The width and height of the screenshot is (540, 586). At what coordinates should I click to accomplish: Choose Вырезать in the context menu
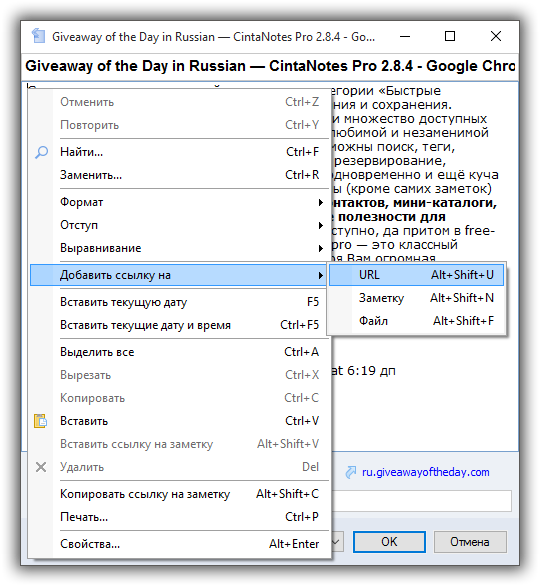pos(179,375)
